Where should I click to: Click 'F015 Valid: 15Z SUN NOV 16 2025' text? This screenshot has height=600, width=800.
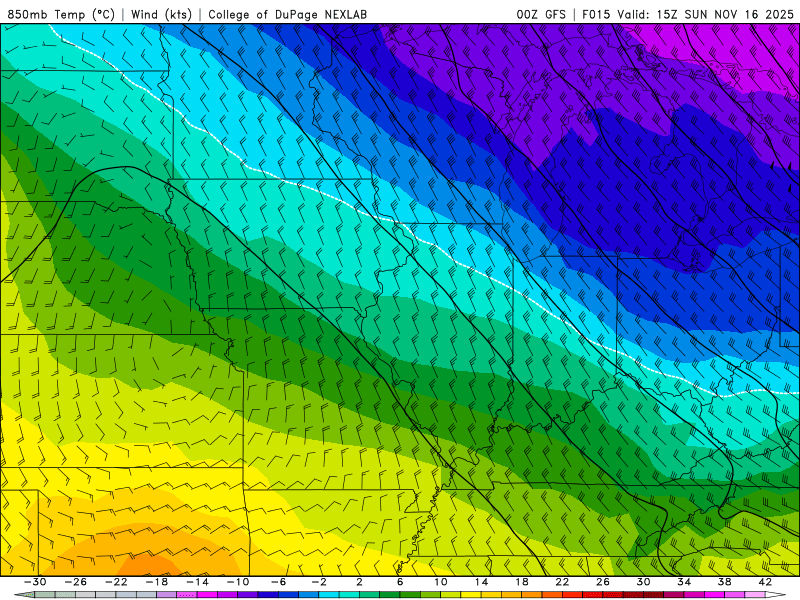click(x=688, y=14)
